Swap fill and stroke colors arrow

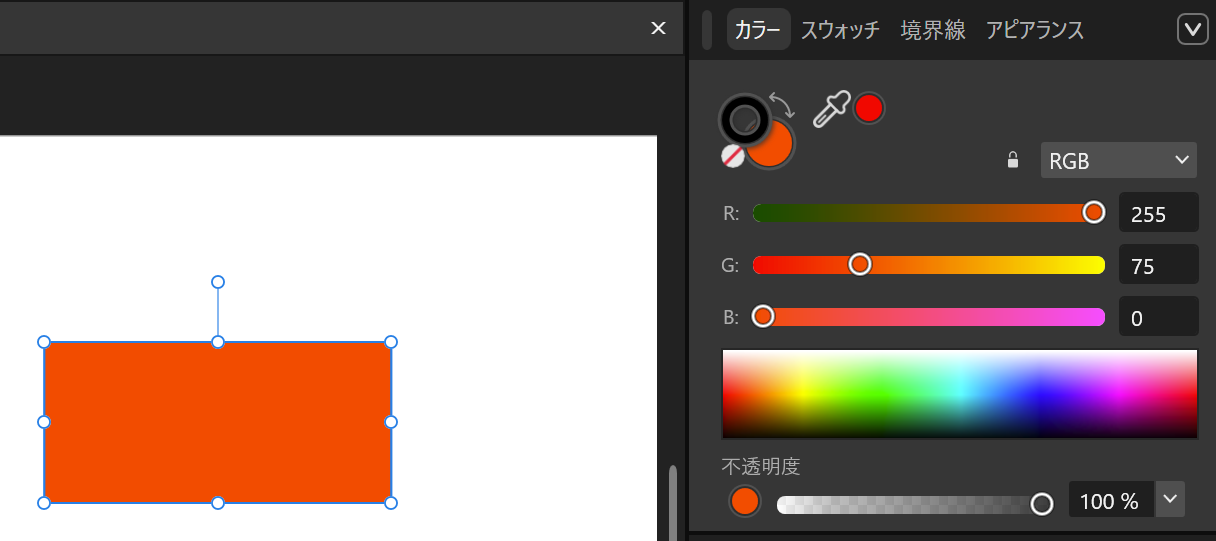[x=782, y=105]
